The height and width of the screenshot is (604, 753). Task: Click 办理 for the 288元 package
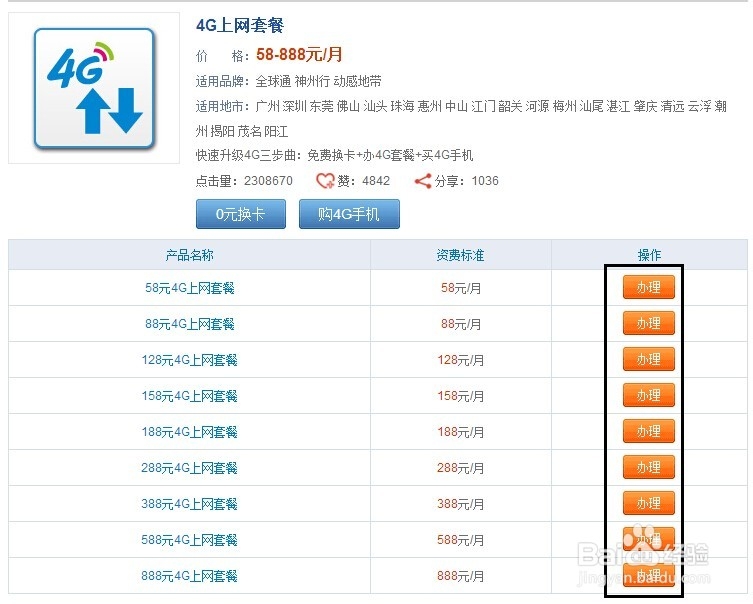[x=649, y=467]
